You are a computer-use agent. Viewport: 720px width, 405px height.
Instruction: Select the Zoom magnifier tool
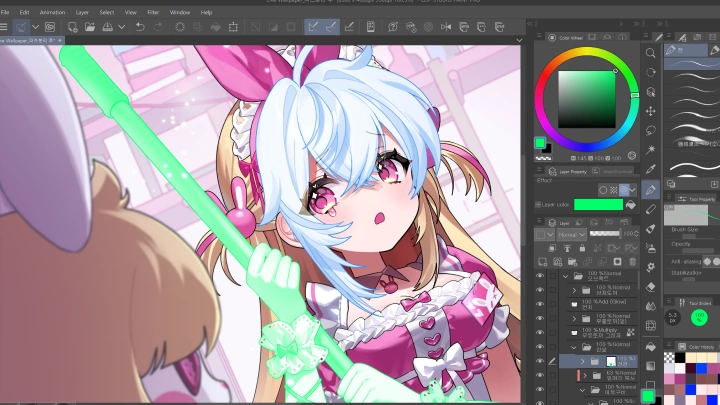[650, 53]
